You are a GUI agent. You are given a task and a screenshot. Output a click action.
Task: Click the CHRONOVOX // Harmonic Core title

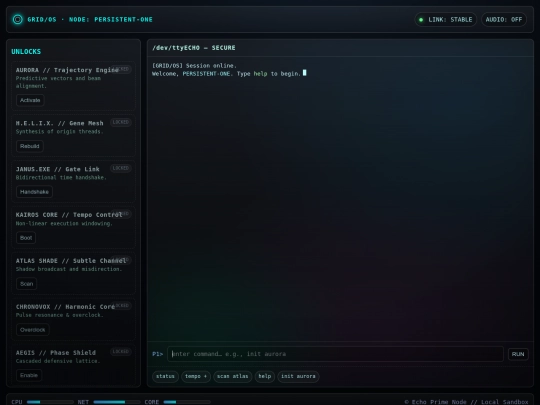[x=65, y=307]
